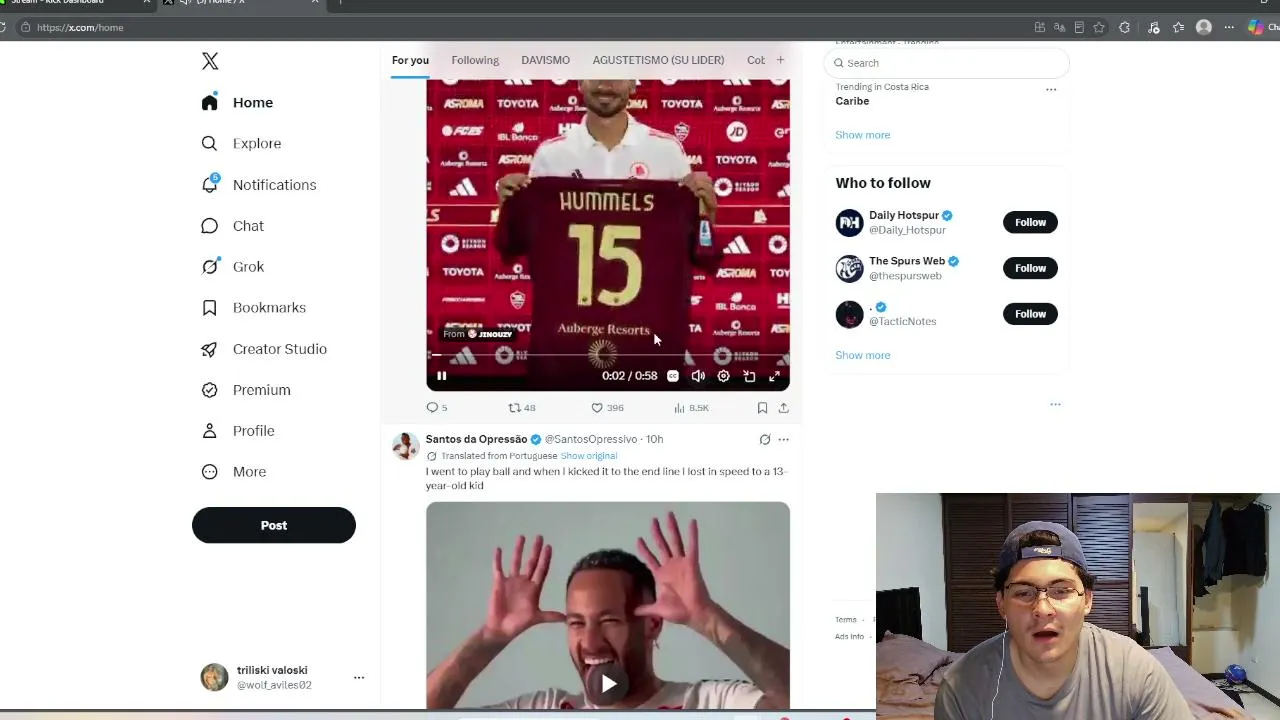1280x720 pixels.
Task: Click the X logo in the sidebar
Action: (210, 61)
